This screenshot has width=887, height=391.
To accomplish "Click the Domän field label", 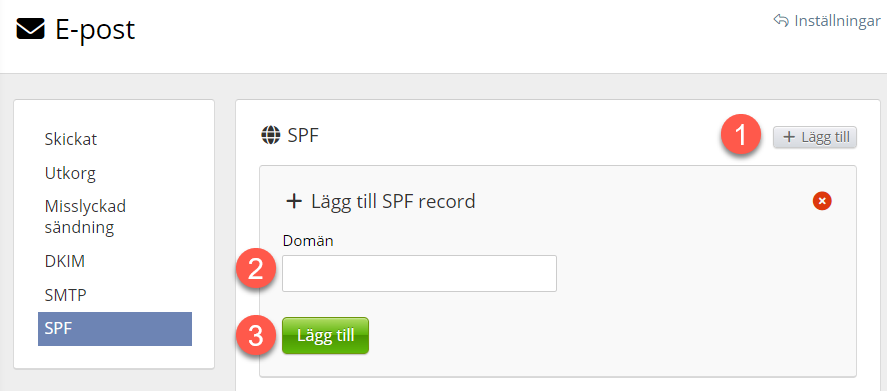I will 308,241.
